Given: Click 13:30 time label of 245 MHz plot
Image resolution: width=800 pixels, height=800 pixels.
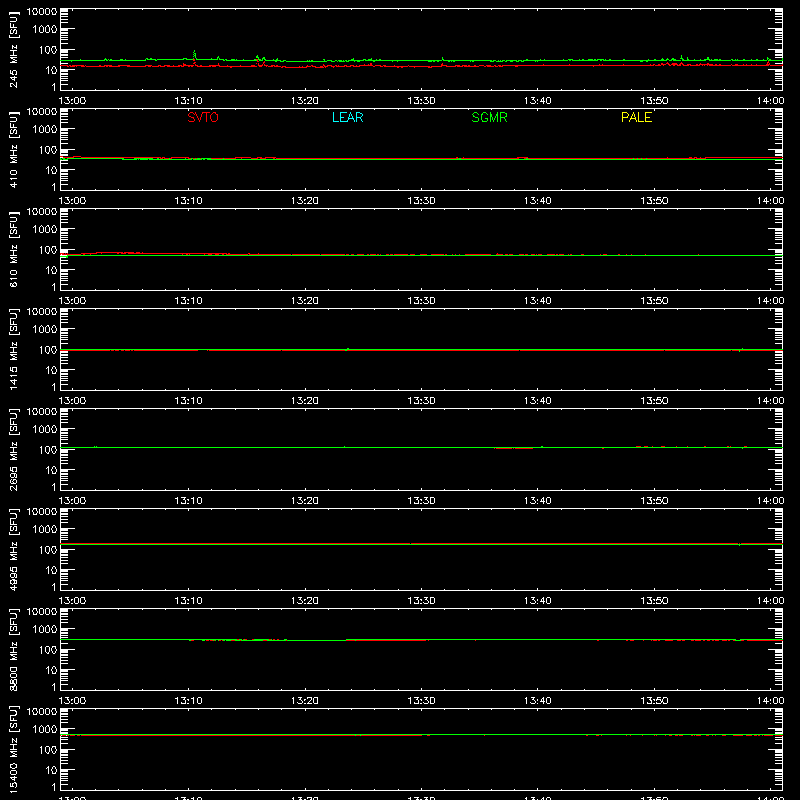Looking at the screenshot, I should tap(421, 101).
